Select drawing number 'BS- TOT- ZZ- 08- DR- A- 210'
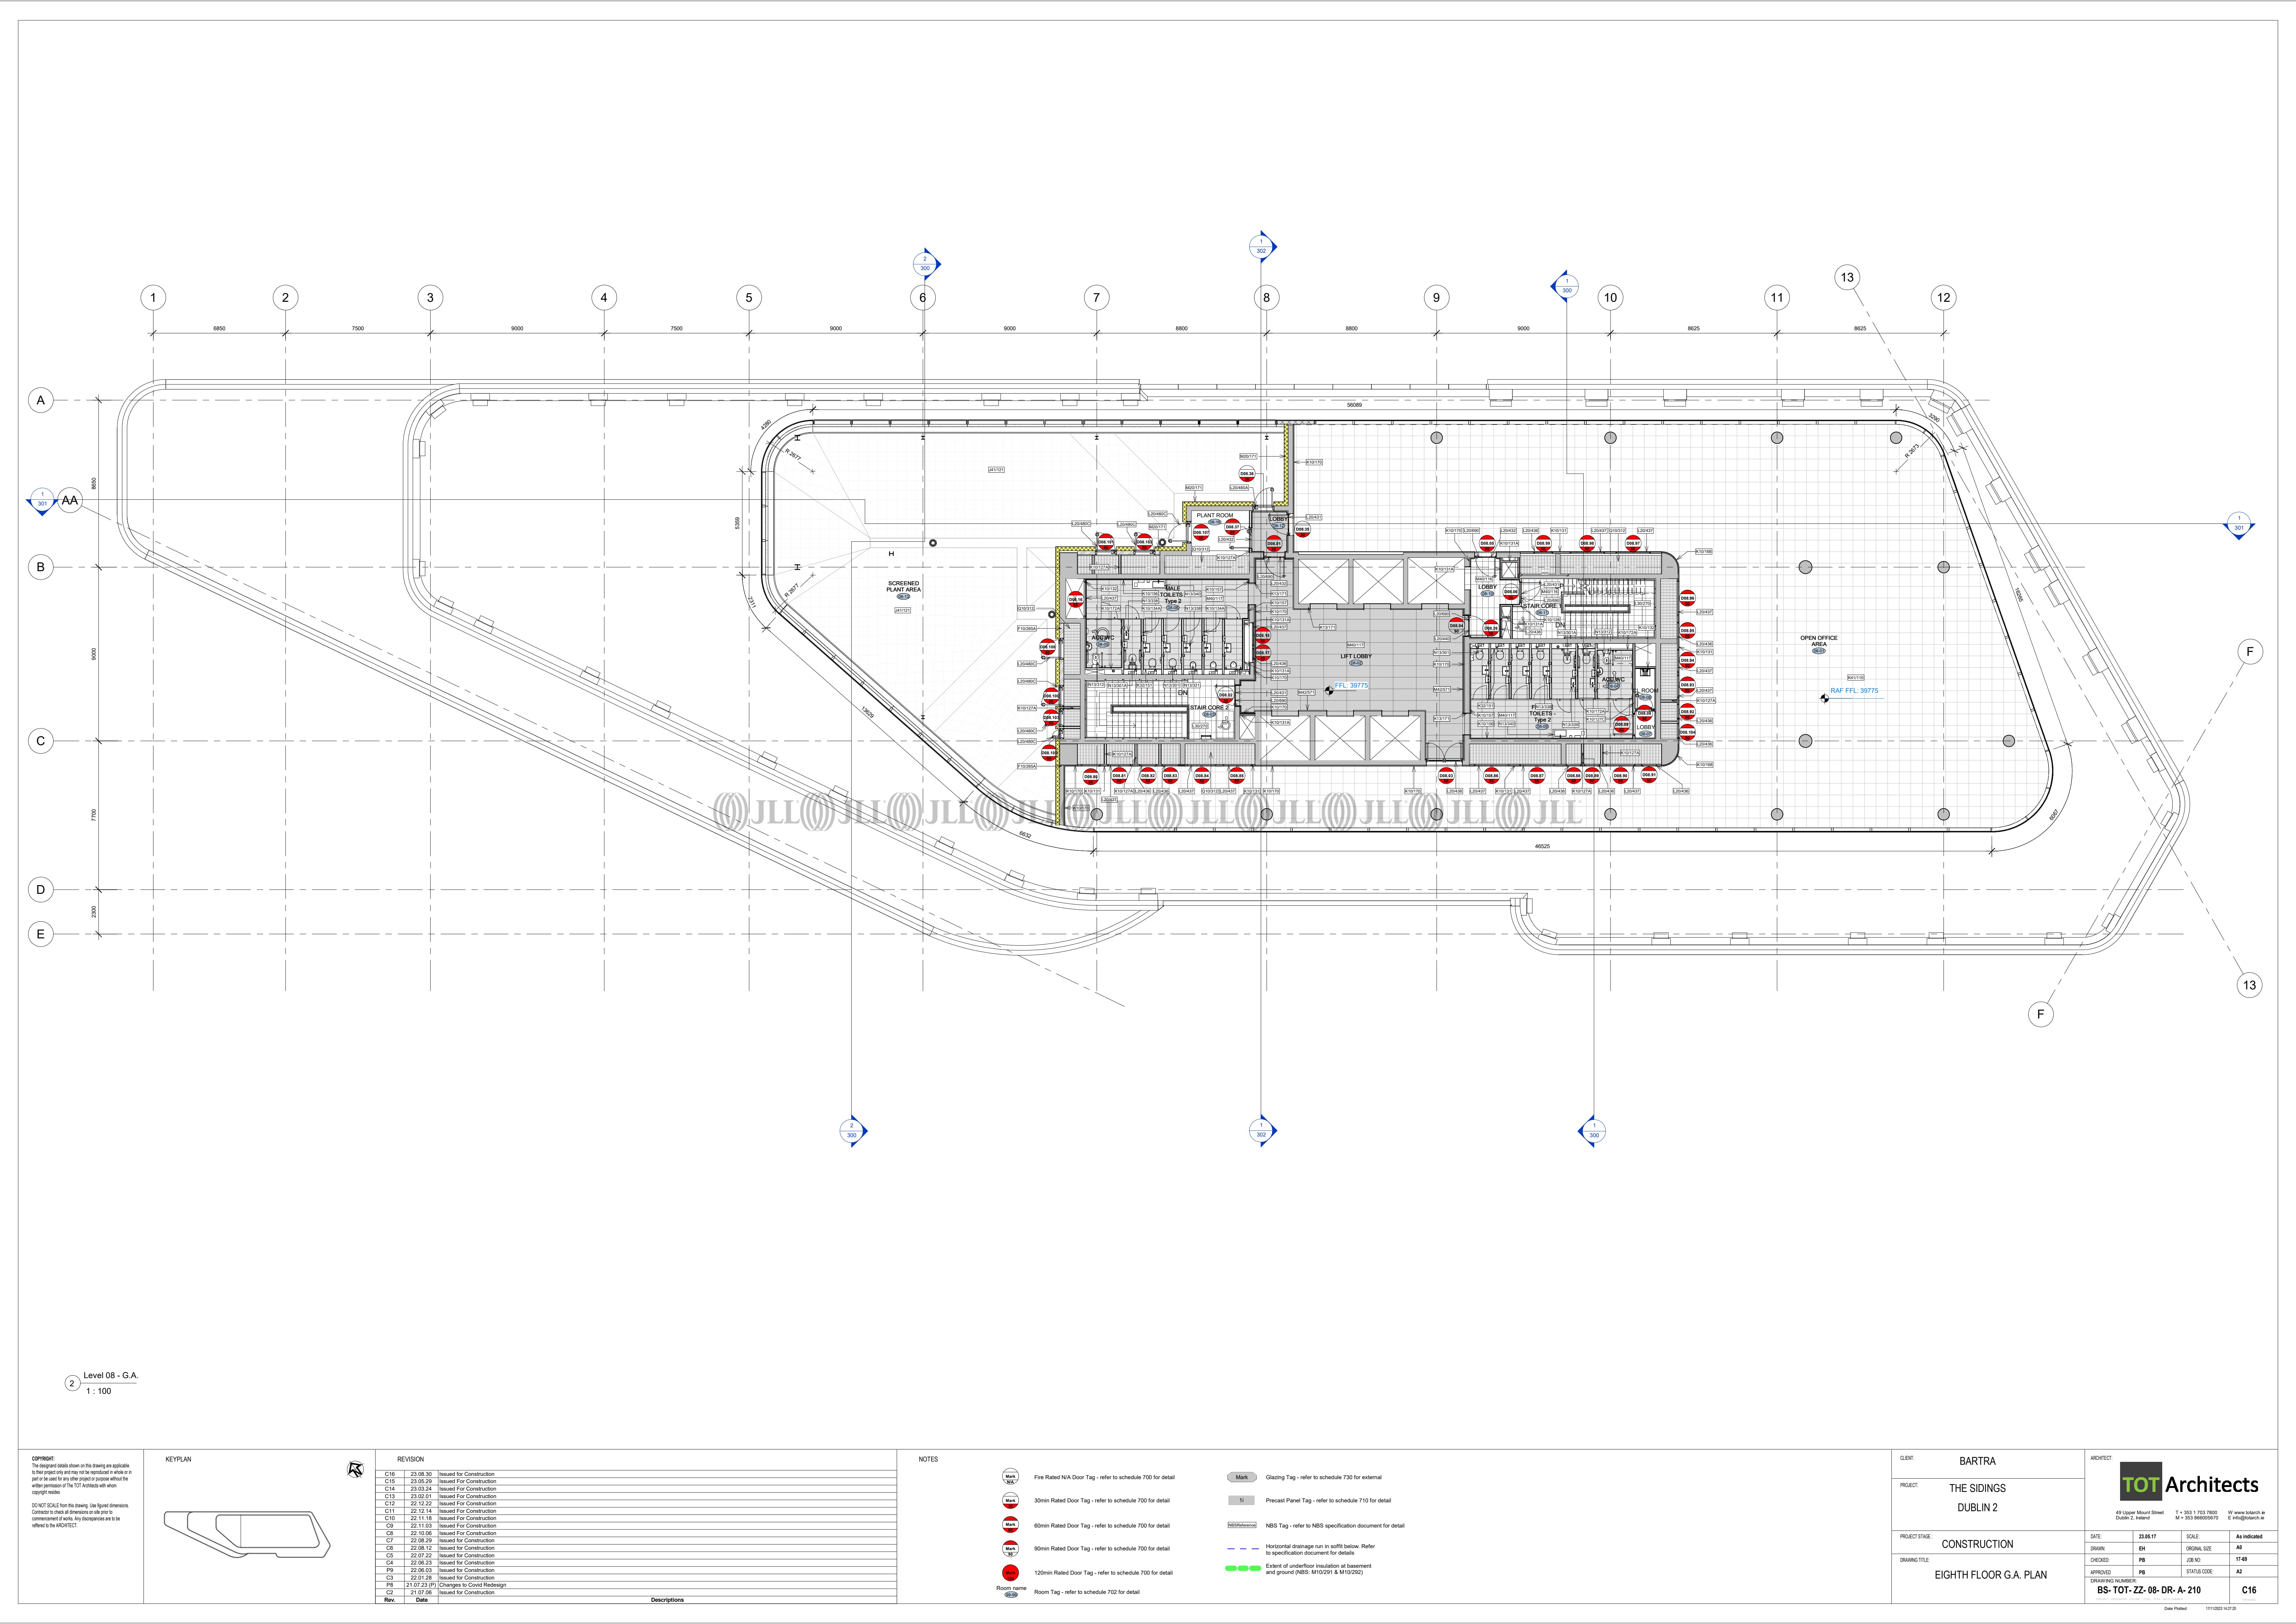This screenshot has width=2296, height=1624. tap(2149, 1590)
